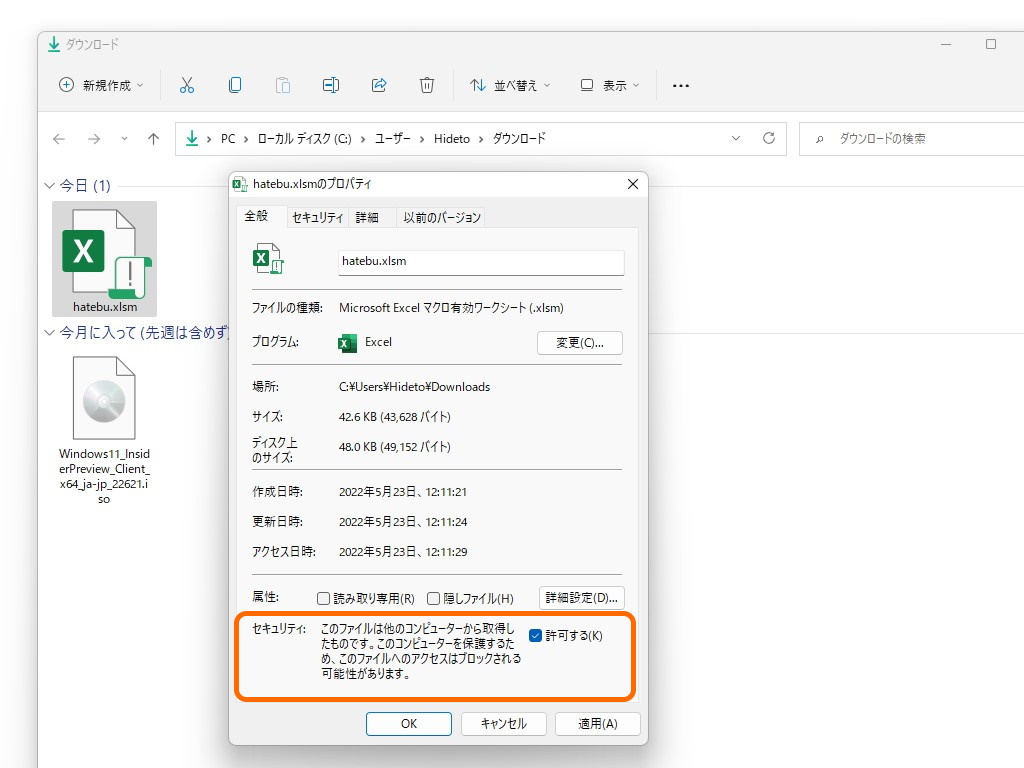Click the Excel file icon in properties dialog

click(268, 259)
